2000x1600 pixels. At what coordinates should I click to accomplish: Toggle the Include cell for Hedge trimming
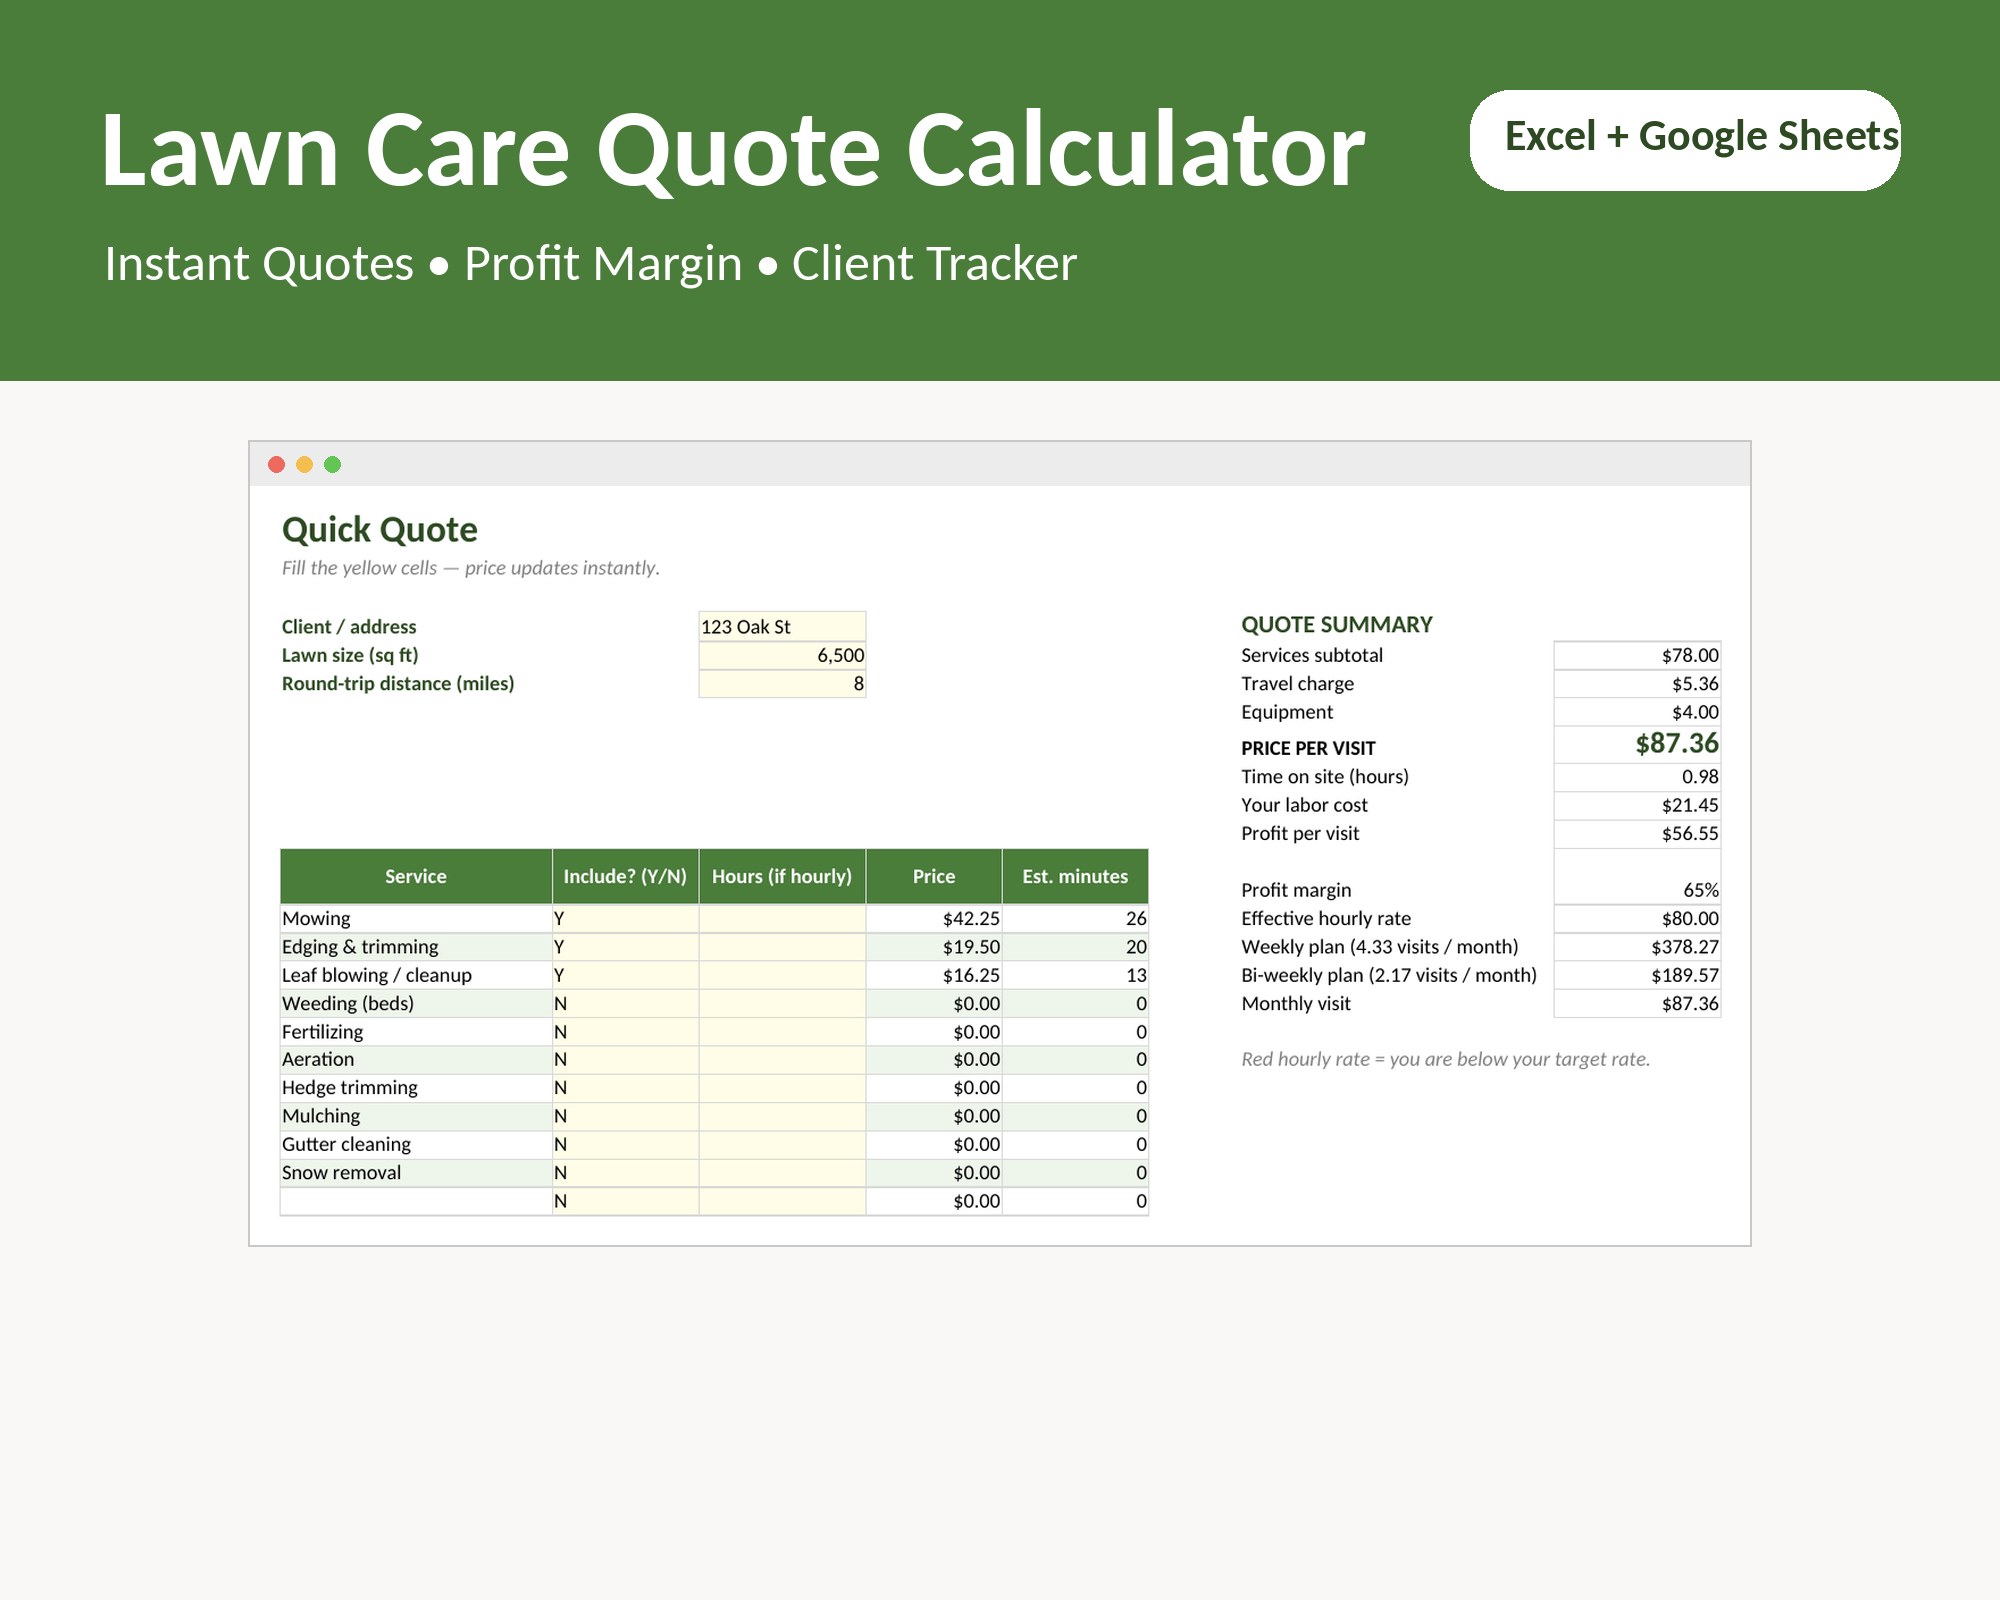tap(625, 1087)
